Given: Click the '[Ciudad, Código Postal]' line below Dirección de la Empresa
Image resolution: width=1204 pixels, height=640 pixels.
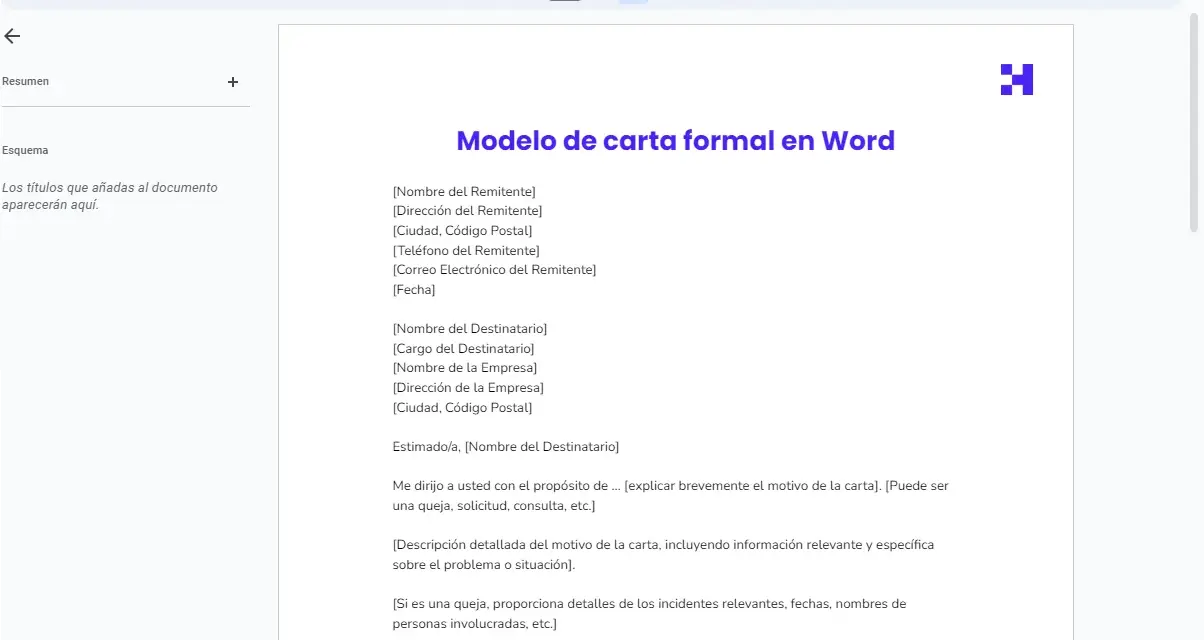Looking at the screenshot, I should pyautogui.click(x=462, y=408).
